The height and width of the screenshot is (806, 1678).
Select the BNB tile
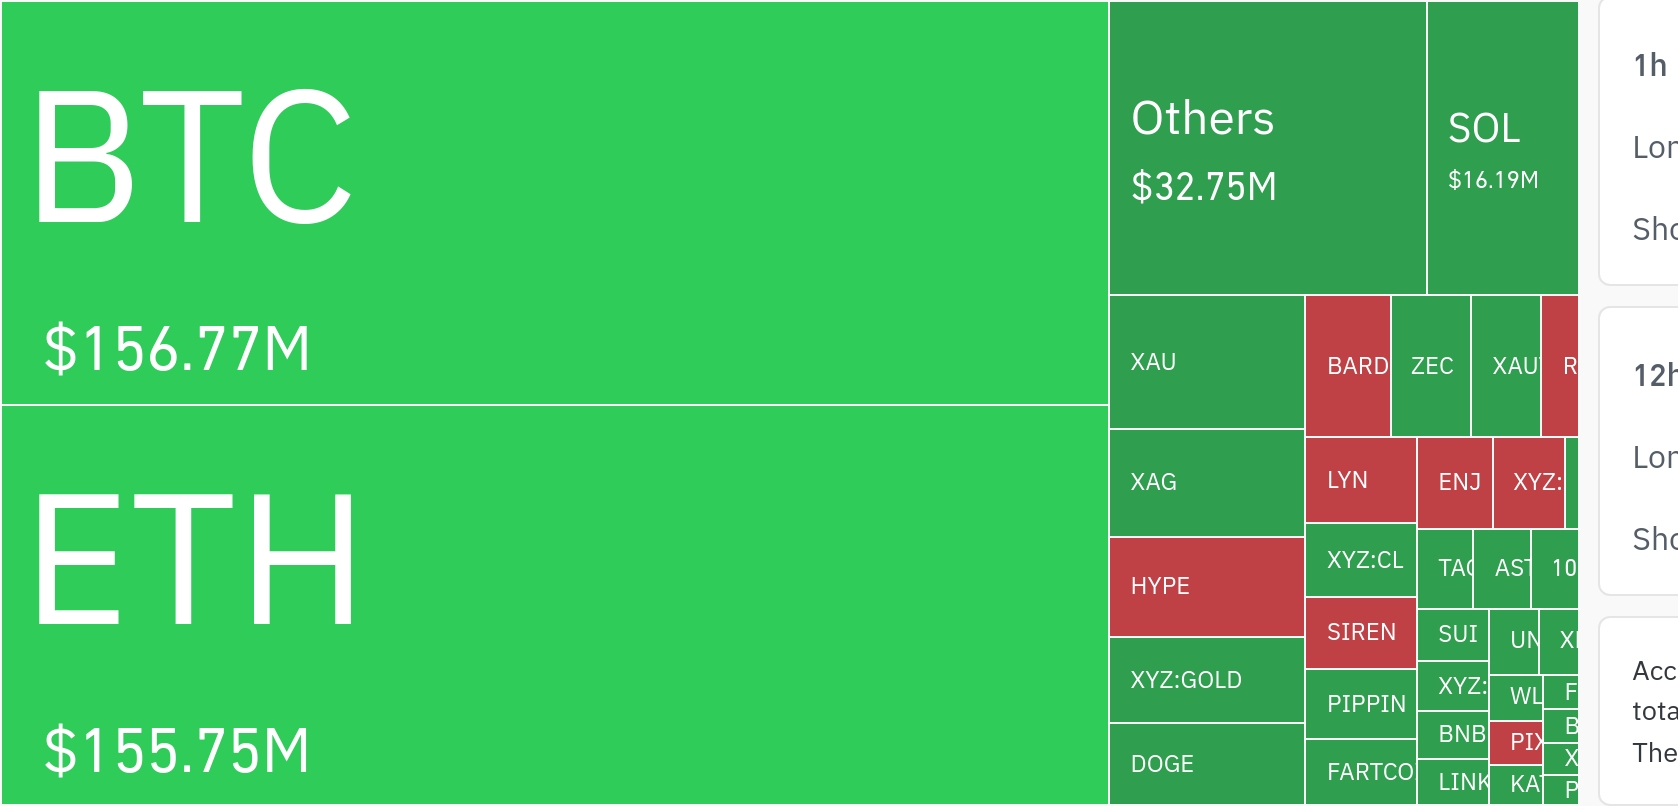point(1453,735)
